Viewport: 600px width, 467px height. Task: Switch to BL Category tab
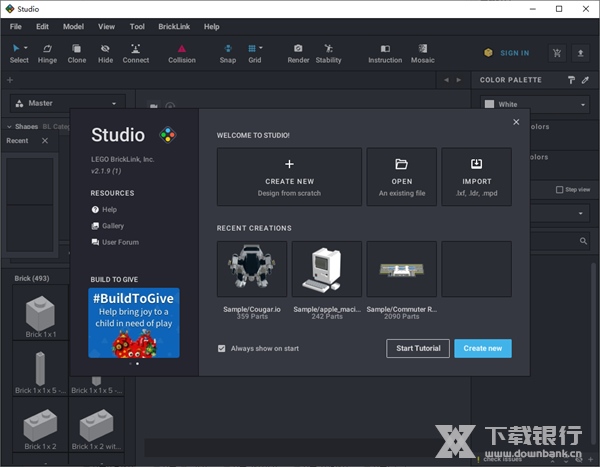56,127
